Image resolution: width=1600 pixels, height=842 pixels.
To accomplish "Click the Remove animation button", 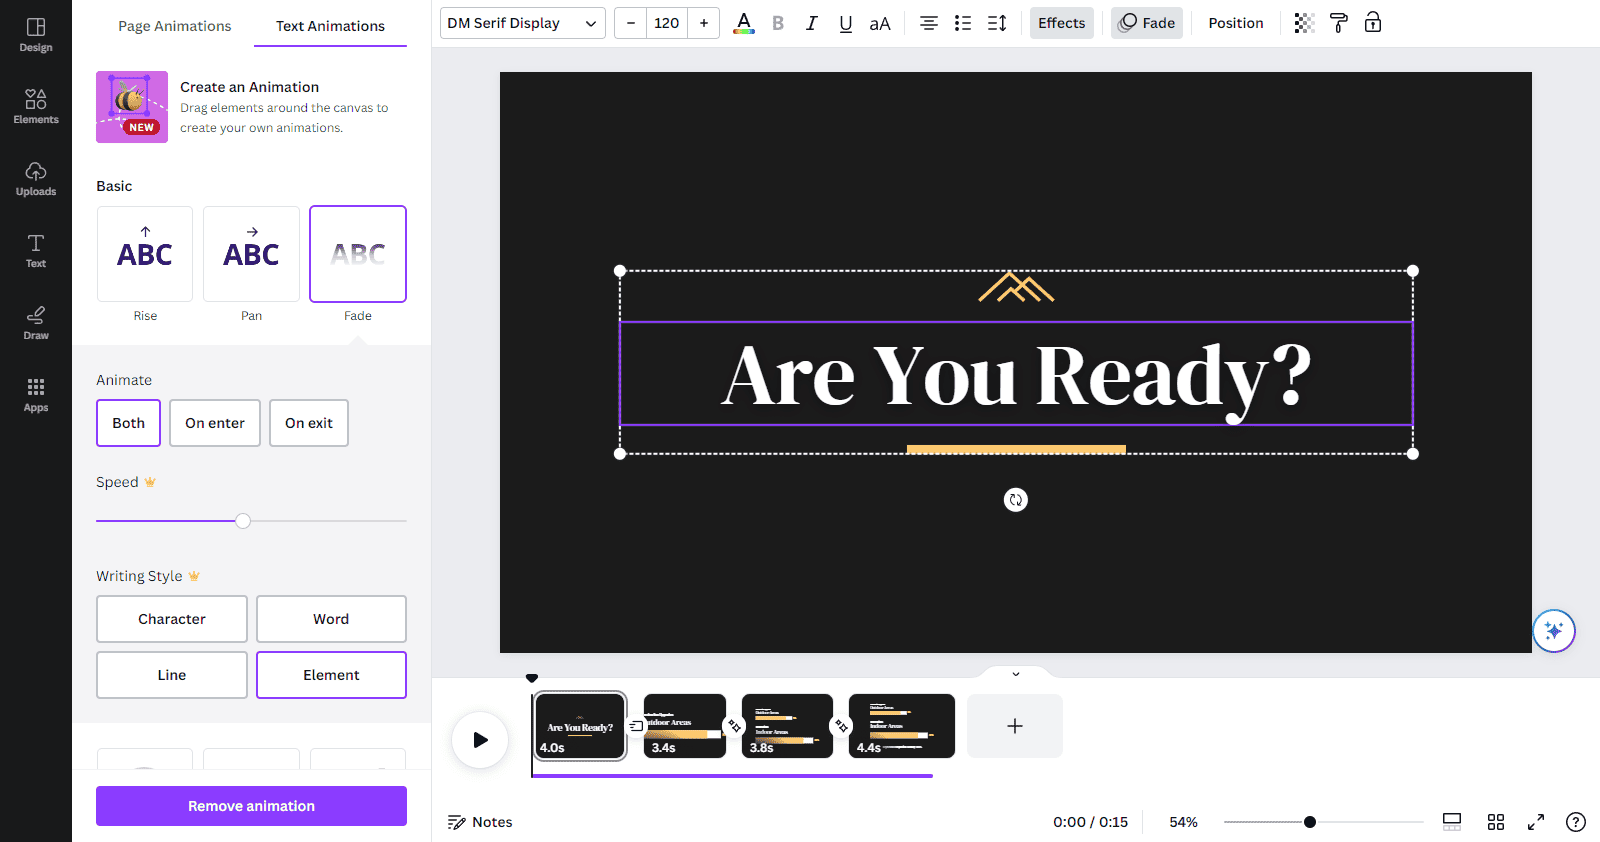I will (251, 806).
